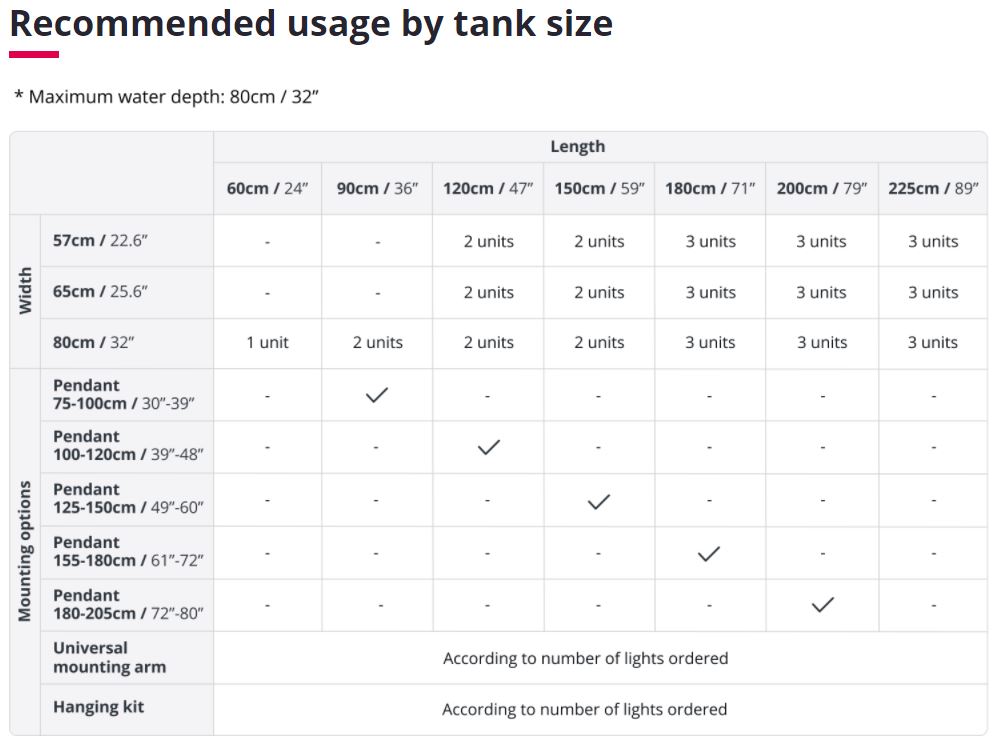Screen dimensions: 1000x745
Task: Click the Length header cell
Action: [x=578, y=147]
